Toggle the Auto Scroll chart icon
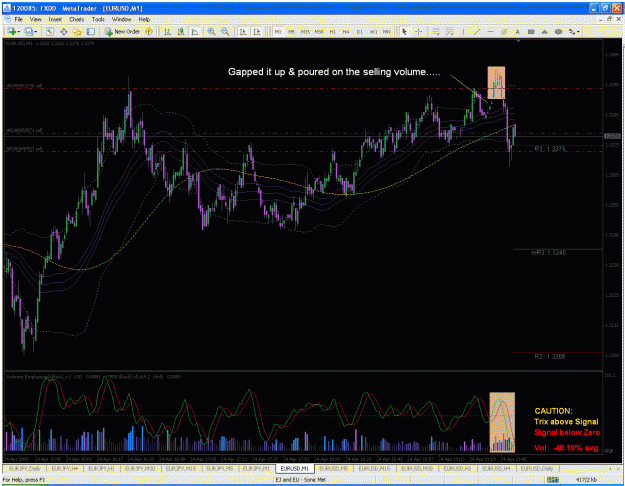Viewport: 625px width, 486px height. [242, 31]
